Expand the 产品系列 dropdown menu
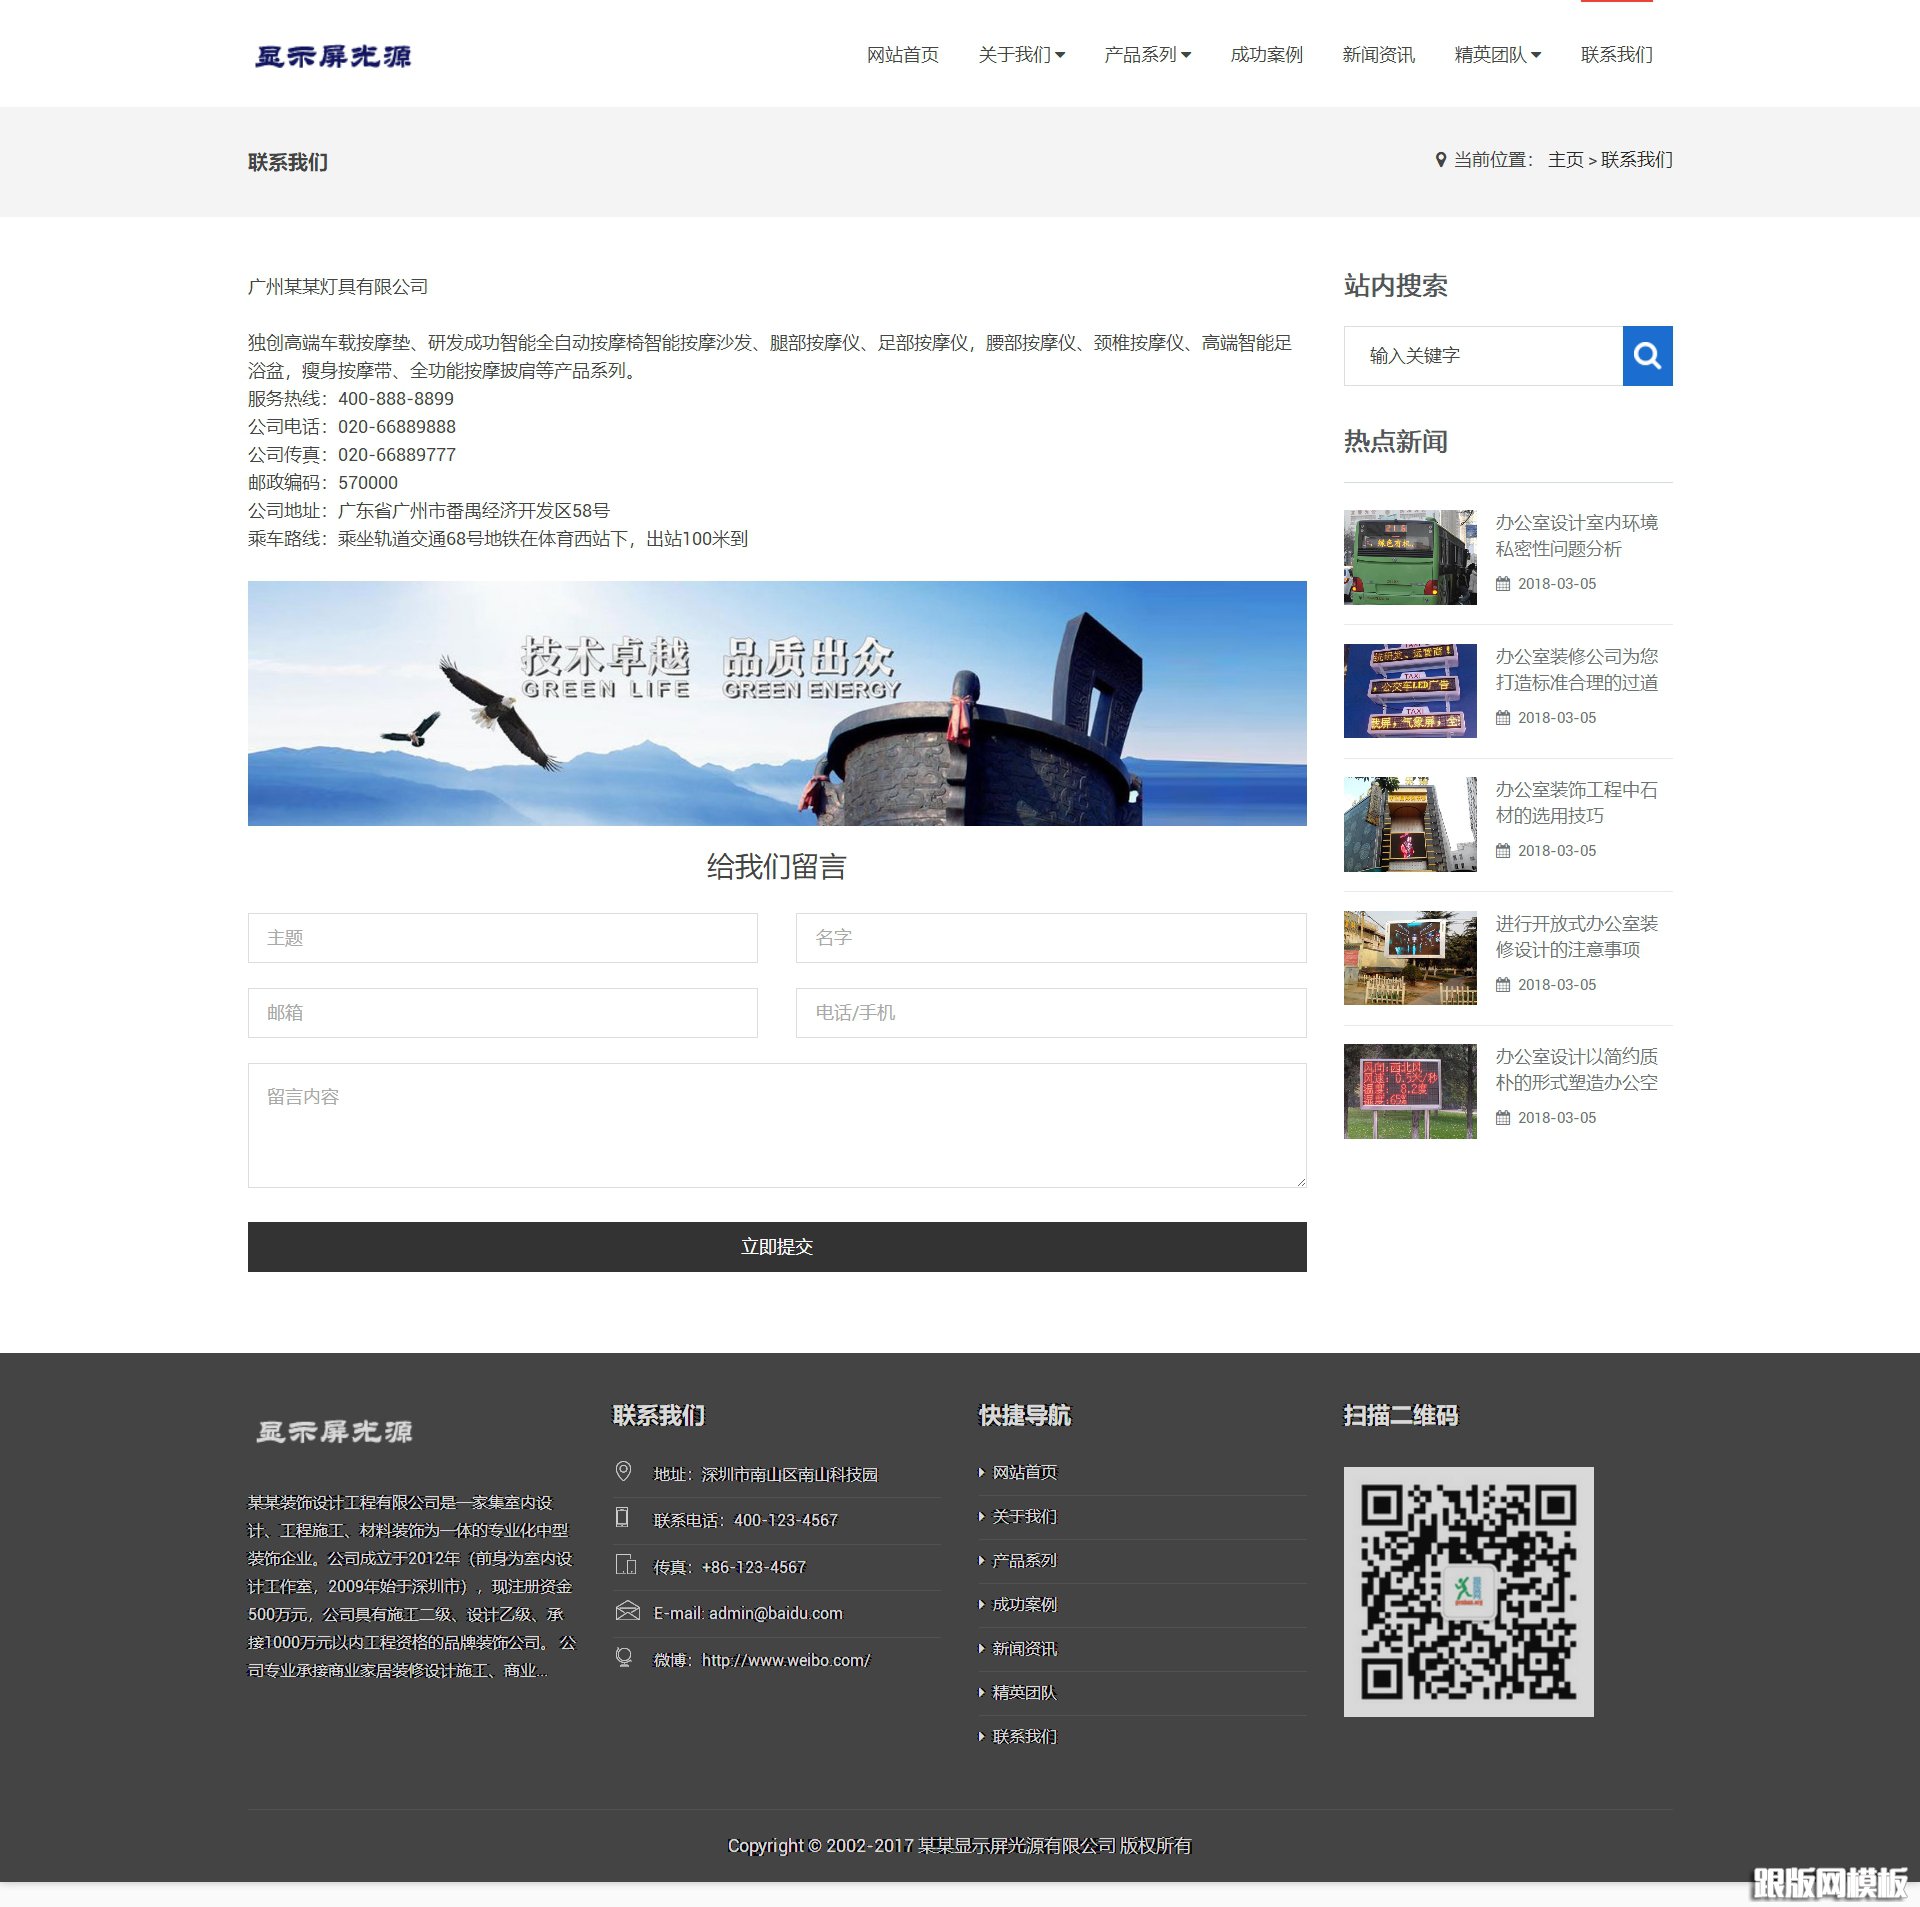The image size is (1920, 1907). (1147, 55)
